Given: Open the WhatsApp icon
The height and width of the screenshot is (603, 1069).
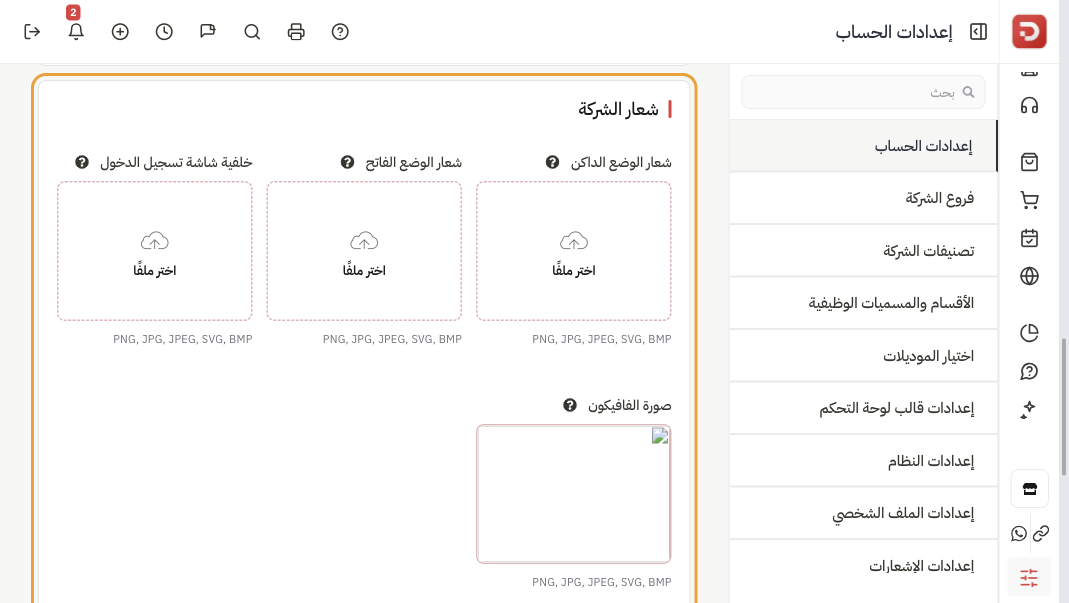Looking at the screenshot, I should 1019,533.
